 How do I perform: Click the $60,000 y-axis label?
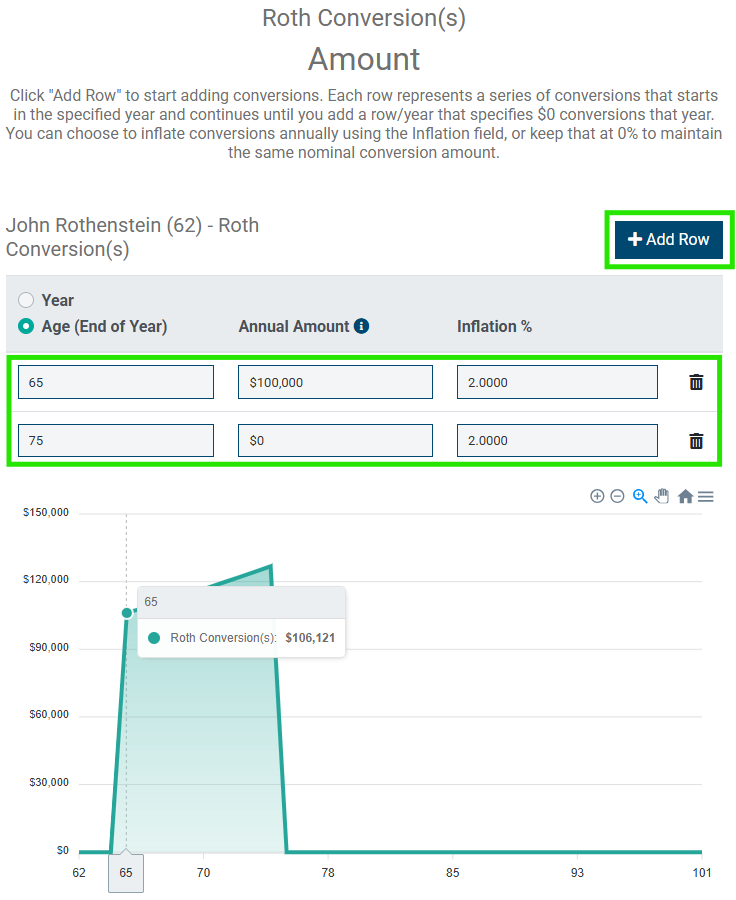49,714
